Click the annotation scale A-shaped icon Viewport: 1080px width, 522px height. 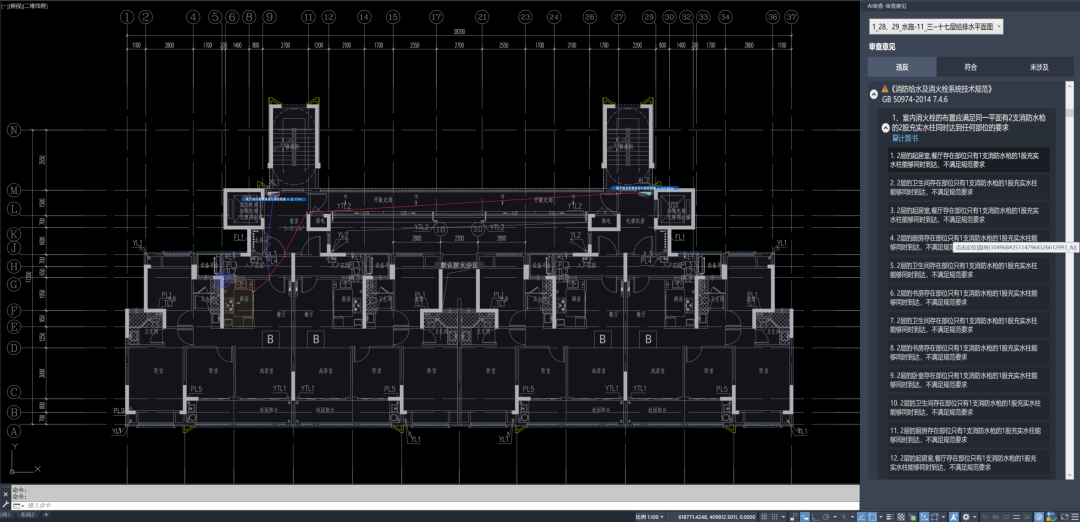[x=953, y=516]
